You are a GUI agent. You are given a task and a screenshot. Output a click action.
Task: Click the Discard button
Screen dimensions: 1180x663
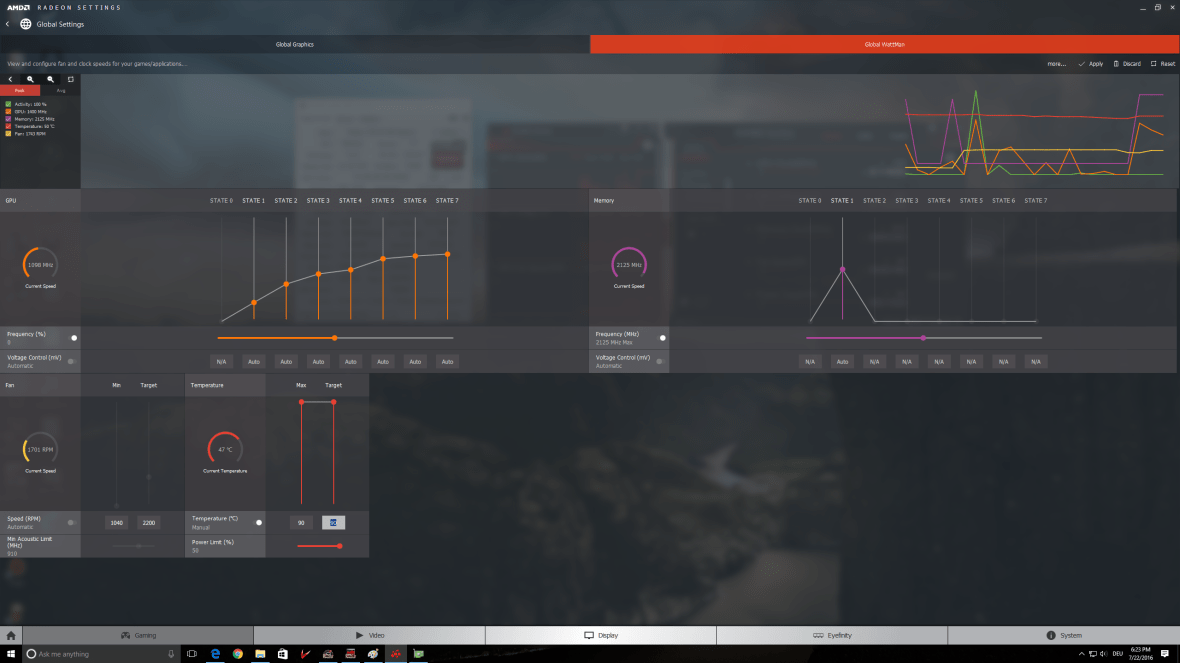click(1126, 64)
